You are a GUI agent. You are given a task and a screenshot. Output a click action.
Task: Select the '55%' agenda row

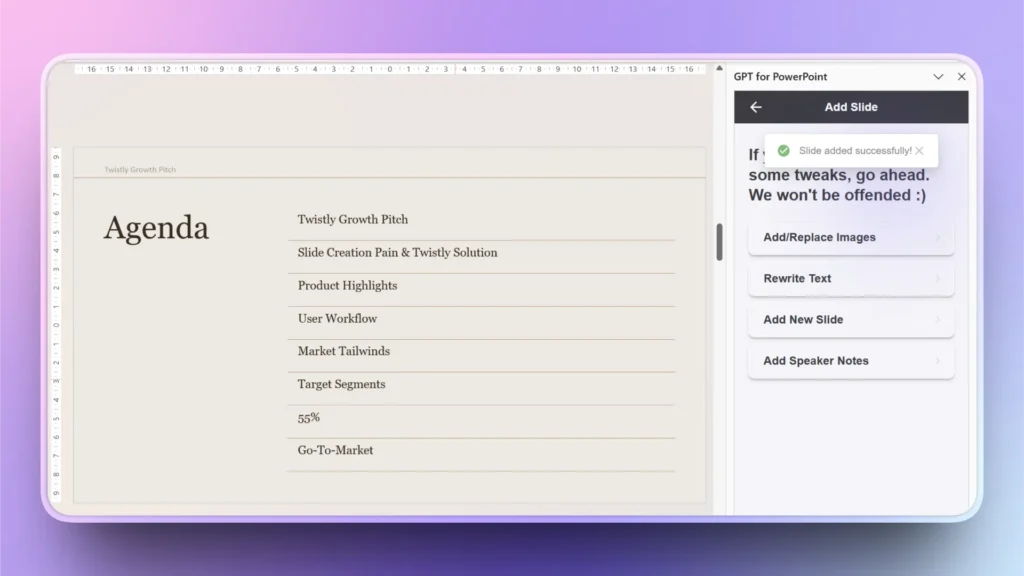481,421
